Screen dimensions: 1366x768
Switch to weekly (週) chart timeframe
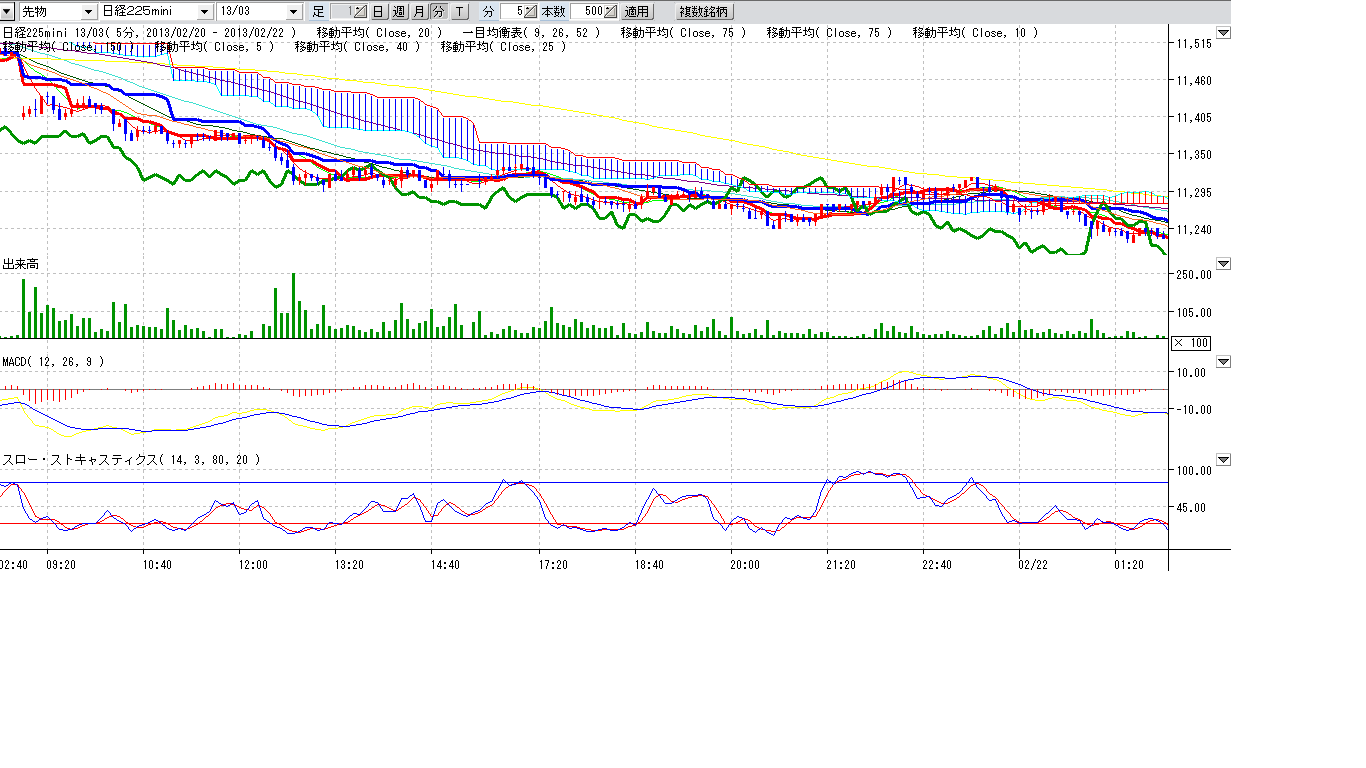click(398, 12)
